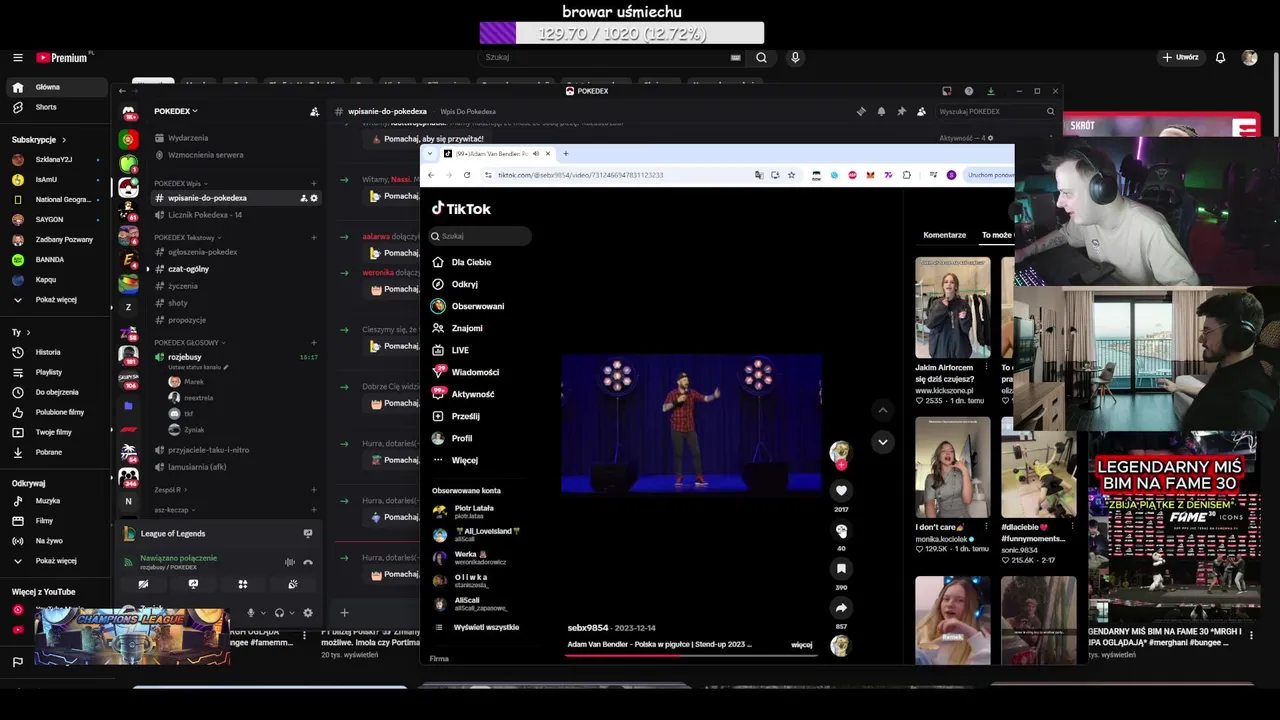Toggle Discord notification bell for channel
Image resolution: width=1280 pixels, height=720 pixels.
pyautogui.click(x=881, y=111)
